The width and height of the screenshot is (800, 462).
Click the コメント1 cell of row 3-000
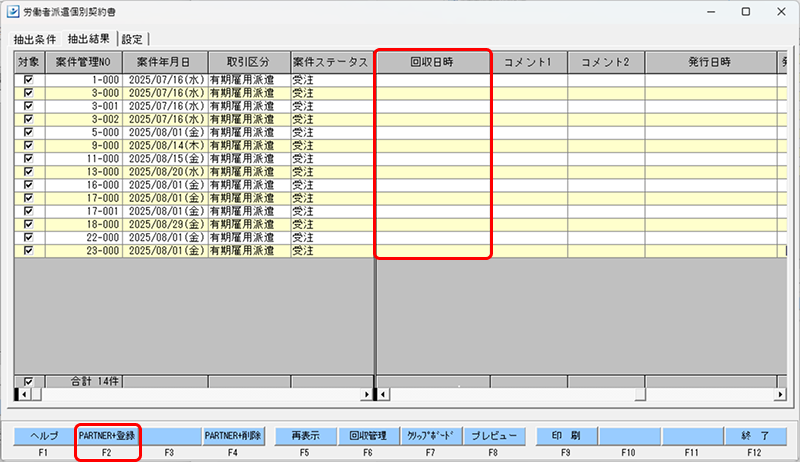529,93
